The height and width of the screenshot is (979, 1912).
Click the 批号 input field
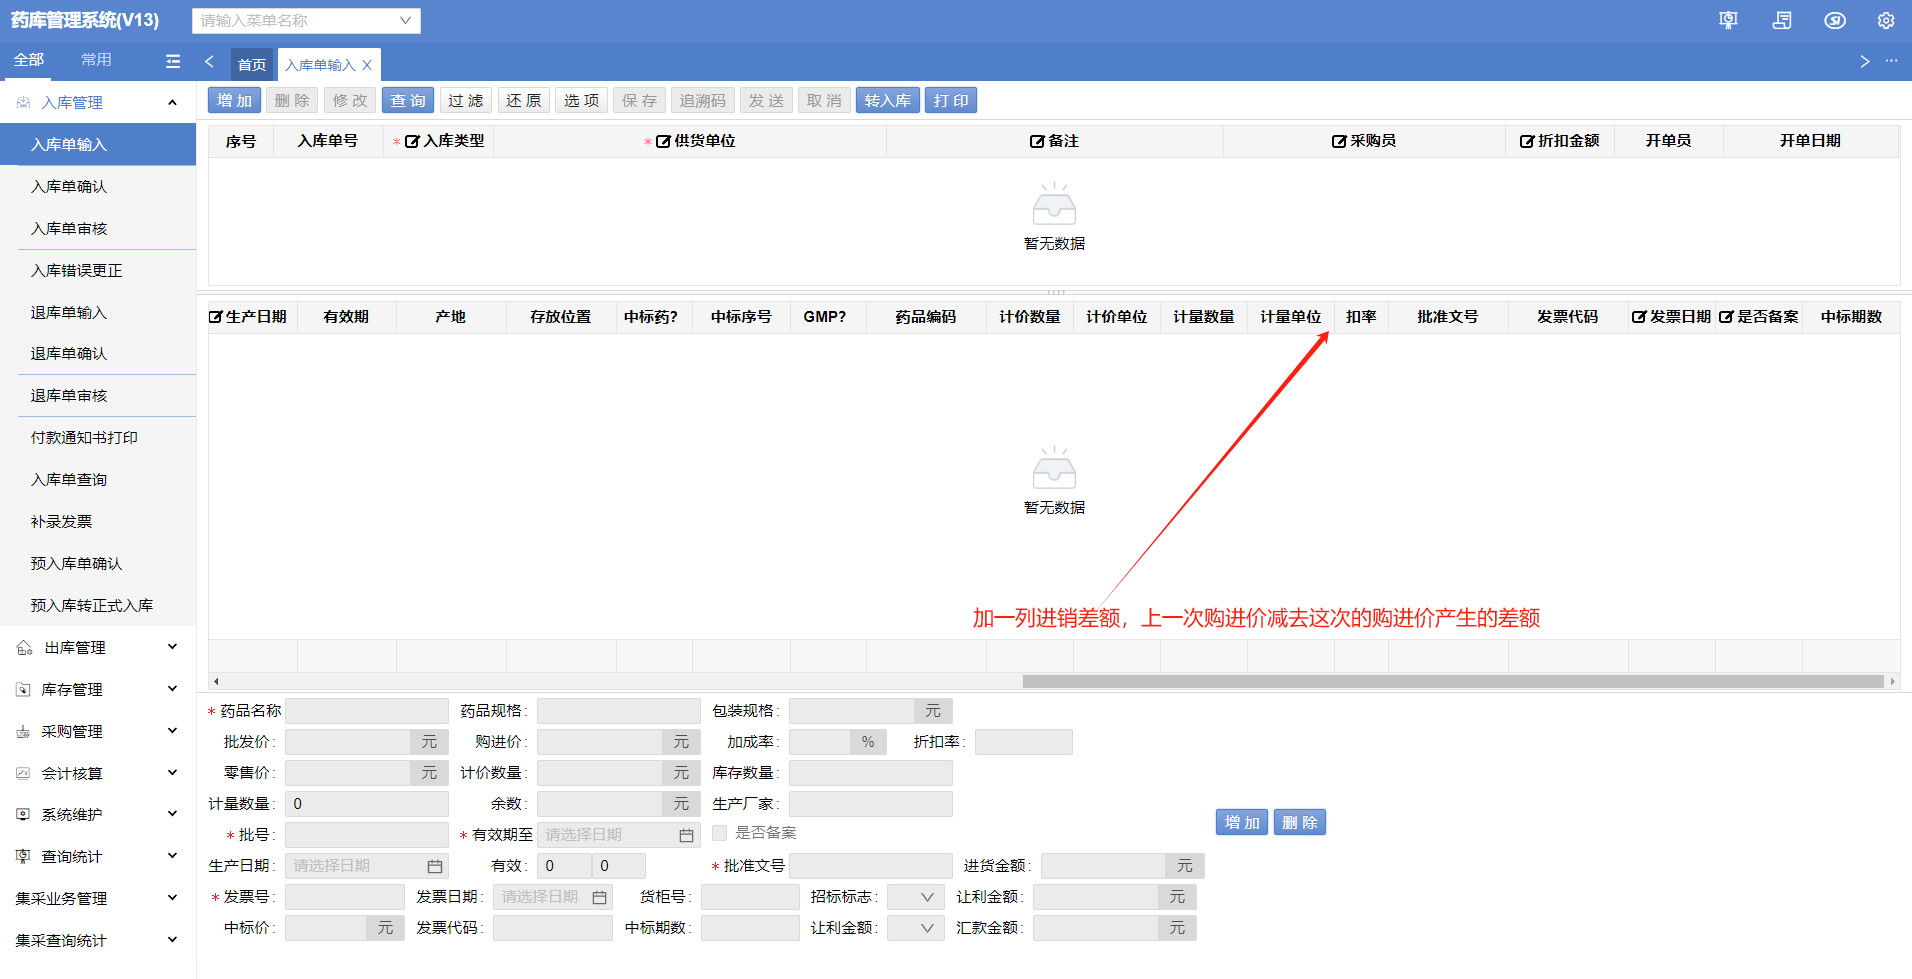pos(367,835)
